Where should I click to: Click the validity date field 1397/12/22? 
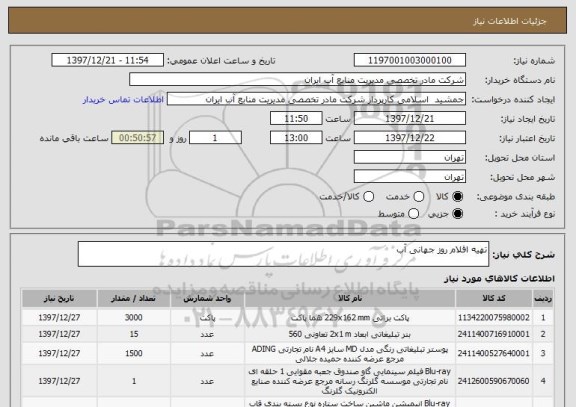coord(410,138)
